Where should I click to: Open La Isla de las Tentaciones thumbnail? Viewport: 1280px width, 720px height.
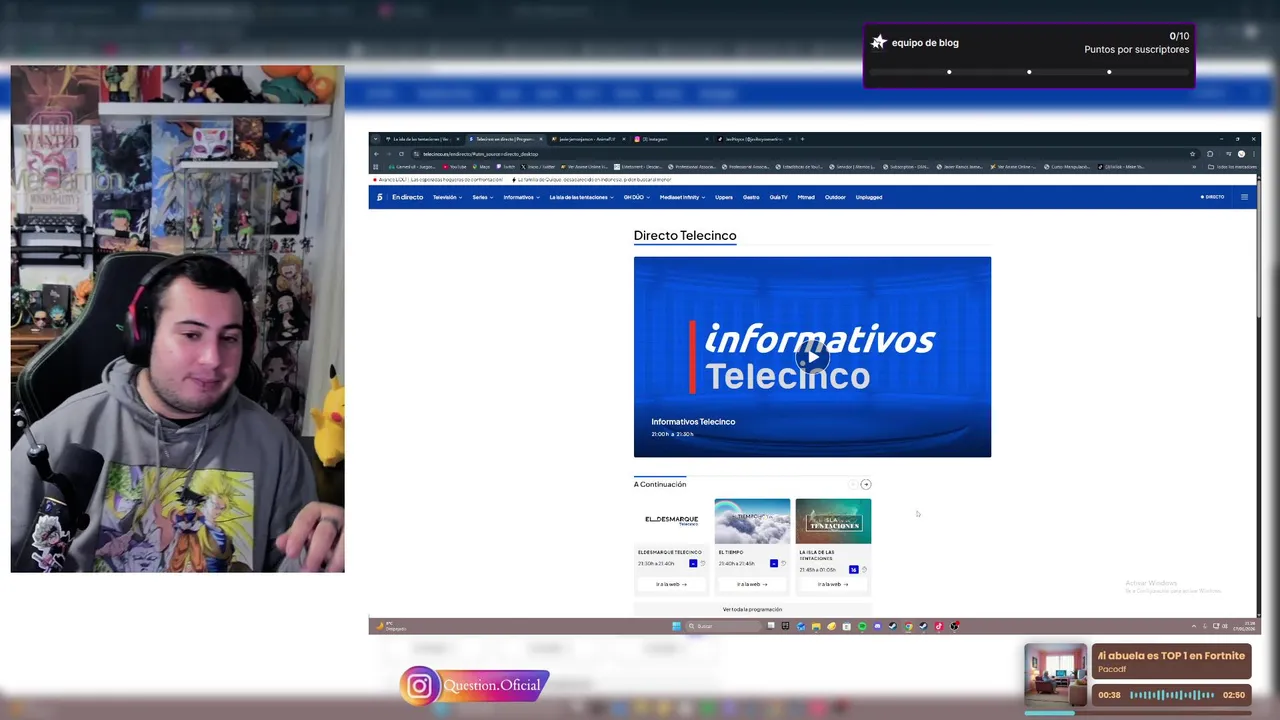pos(833,521)
